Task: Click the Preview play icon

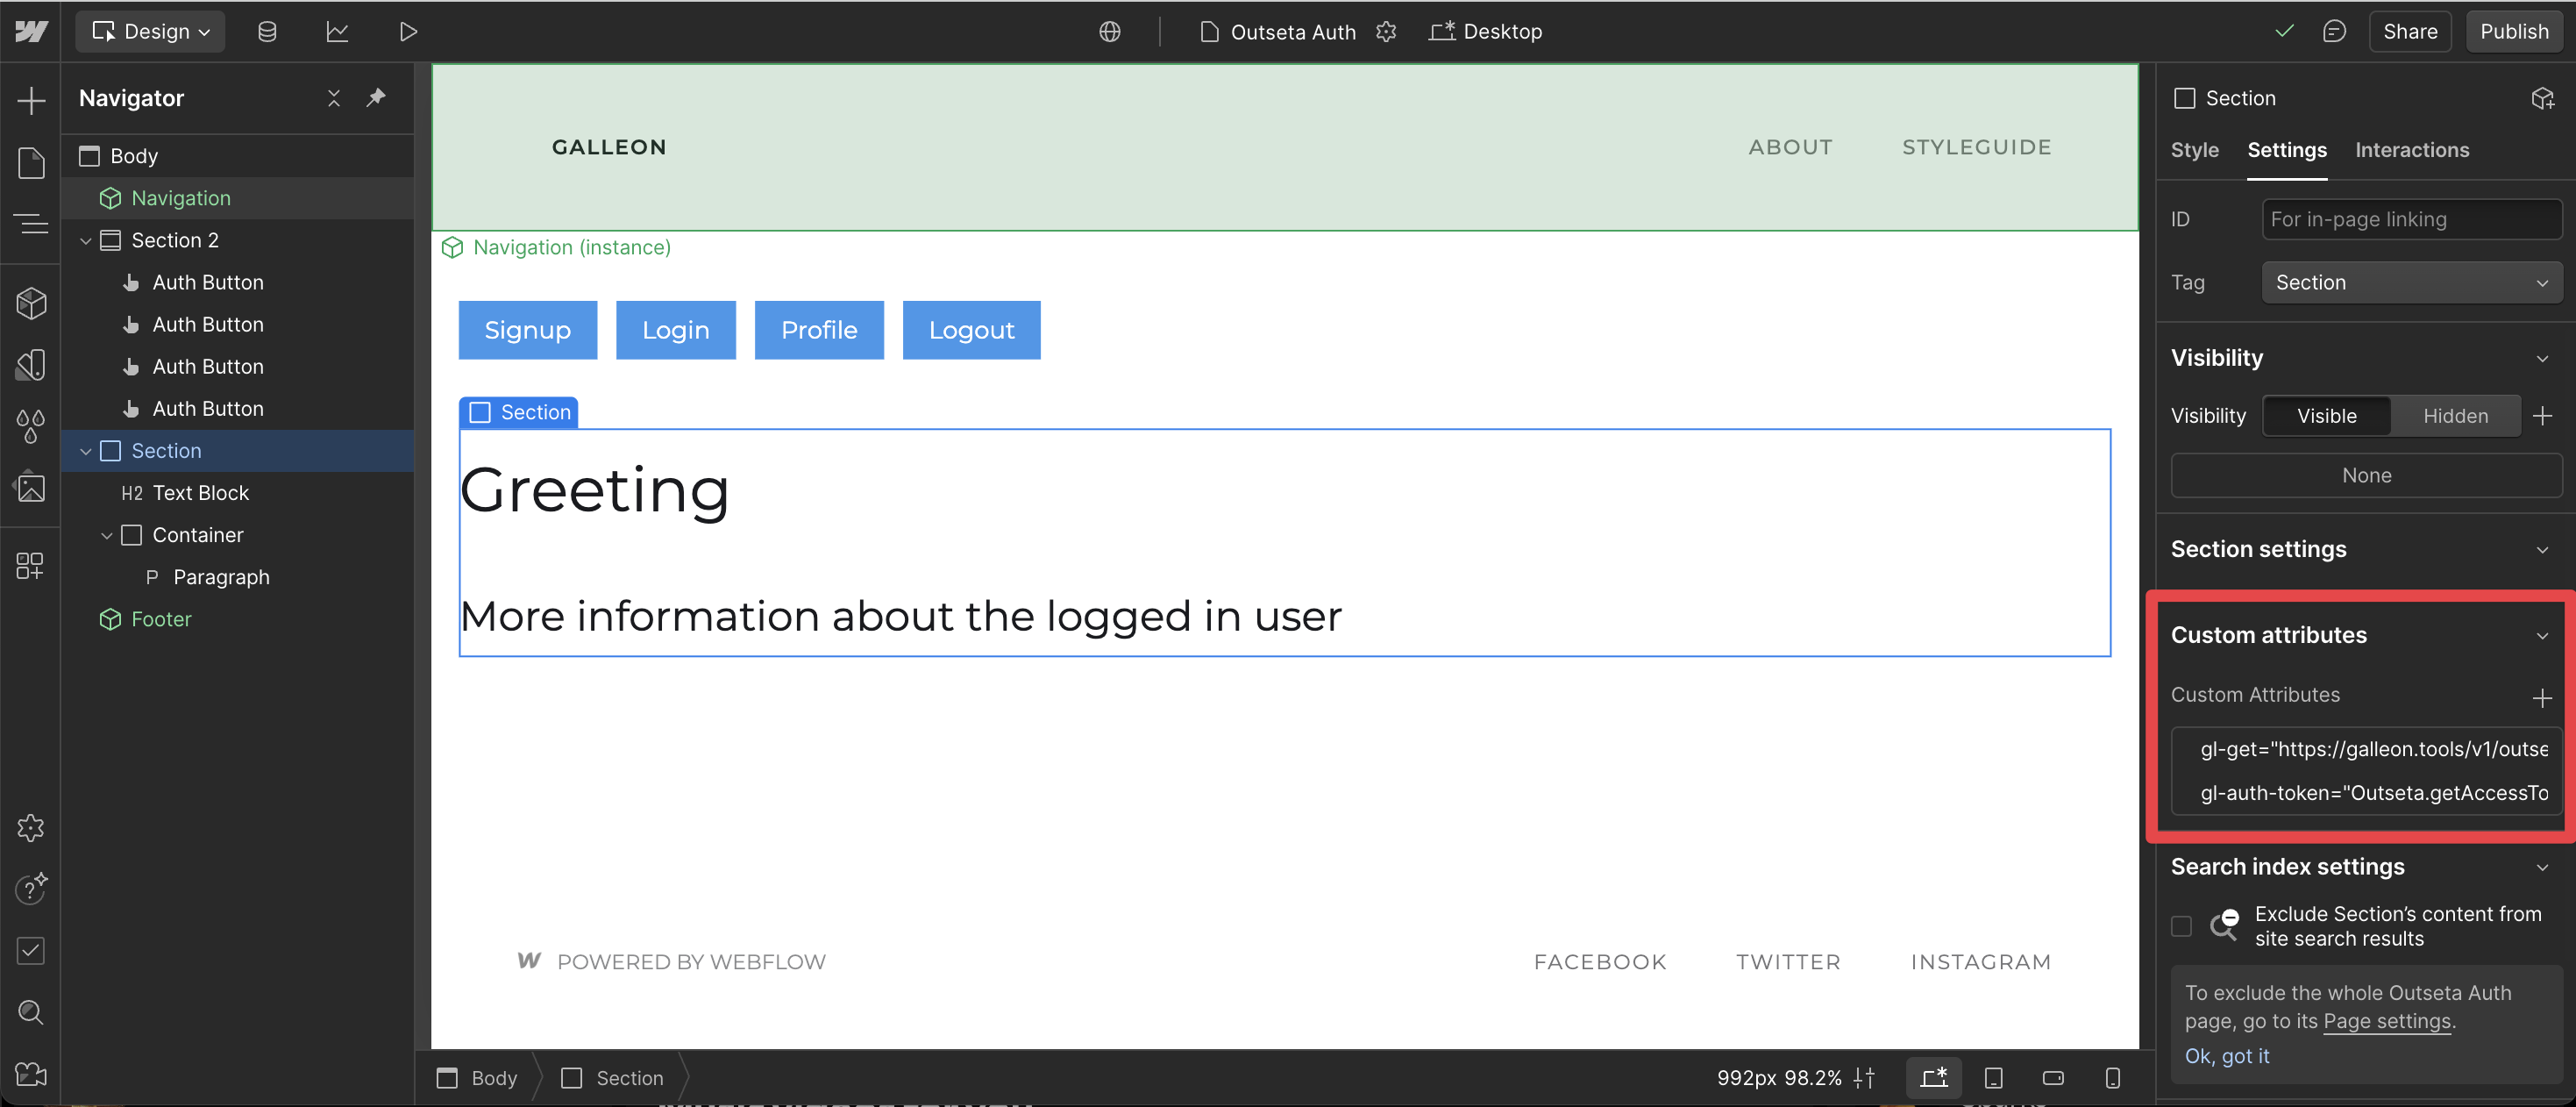Action: 407,32
